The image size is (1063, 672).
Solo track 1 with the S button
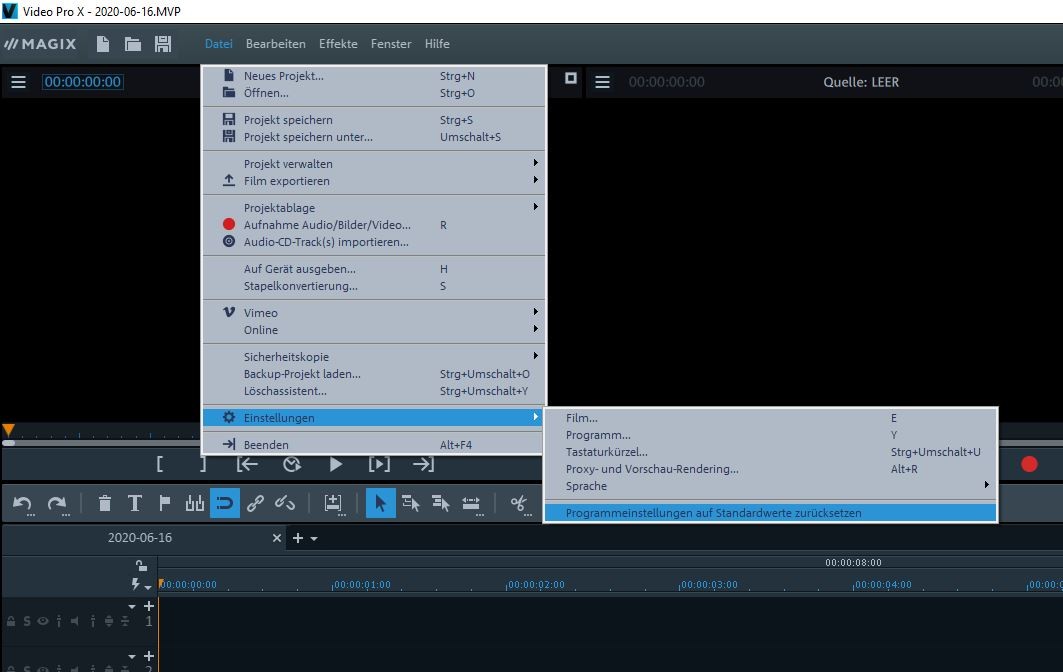(x=26, y=621)
